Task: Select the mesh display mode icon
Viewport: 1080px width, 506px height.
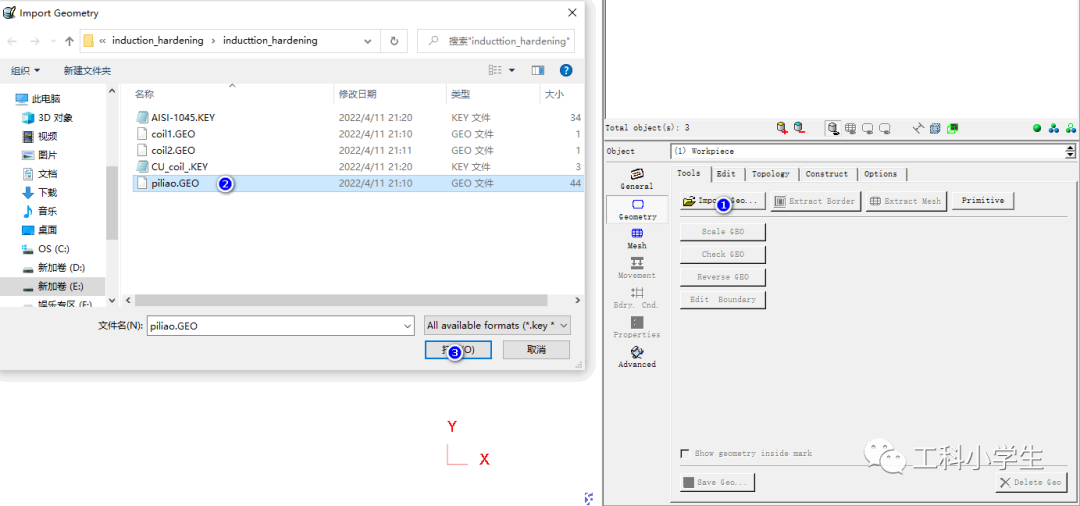Action: [x=851, y=128]
